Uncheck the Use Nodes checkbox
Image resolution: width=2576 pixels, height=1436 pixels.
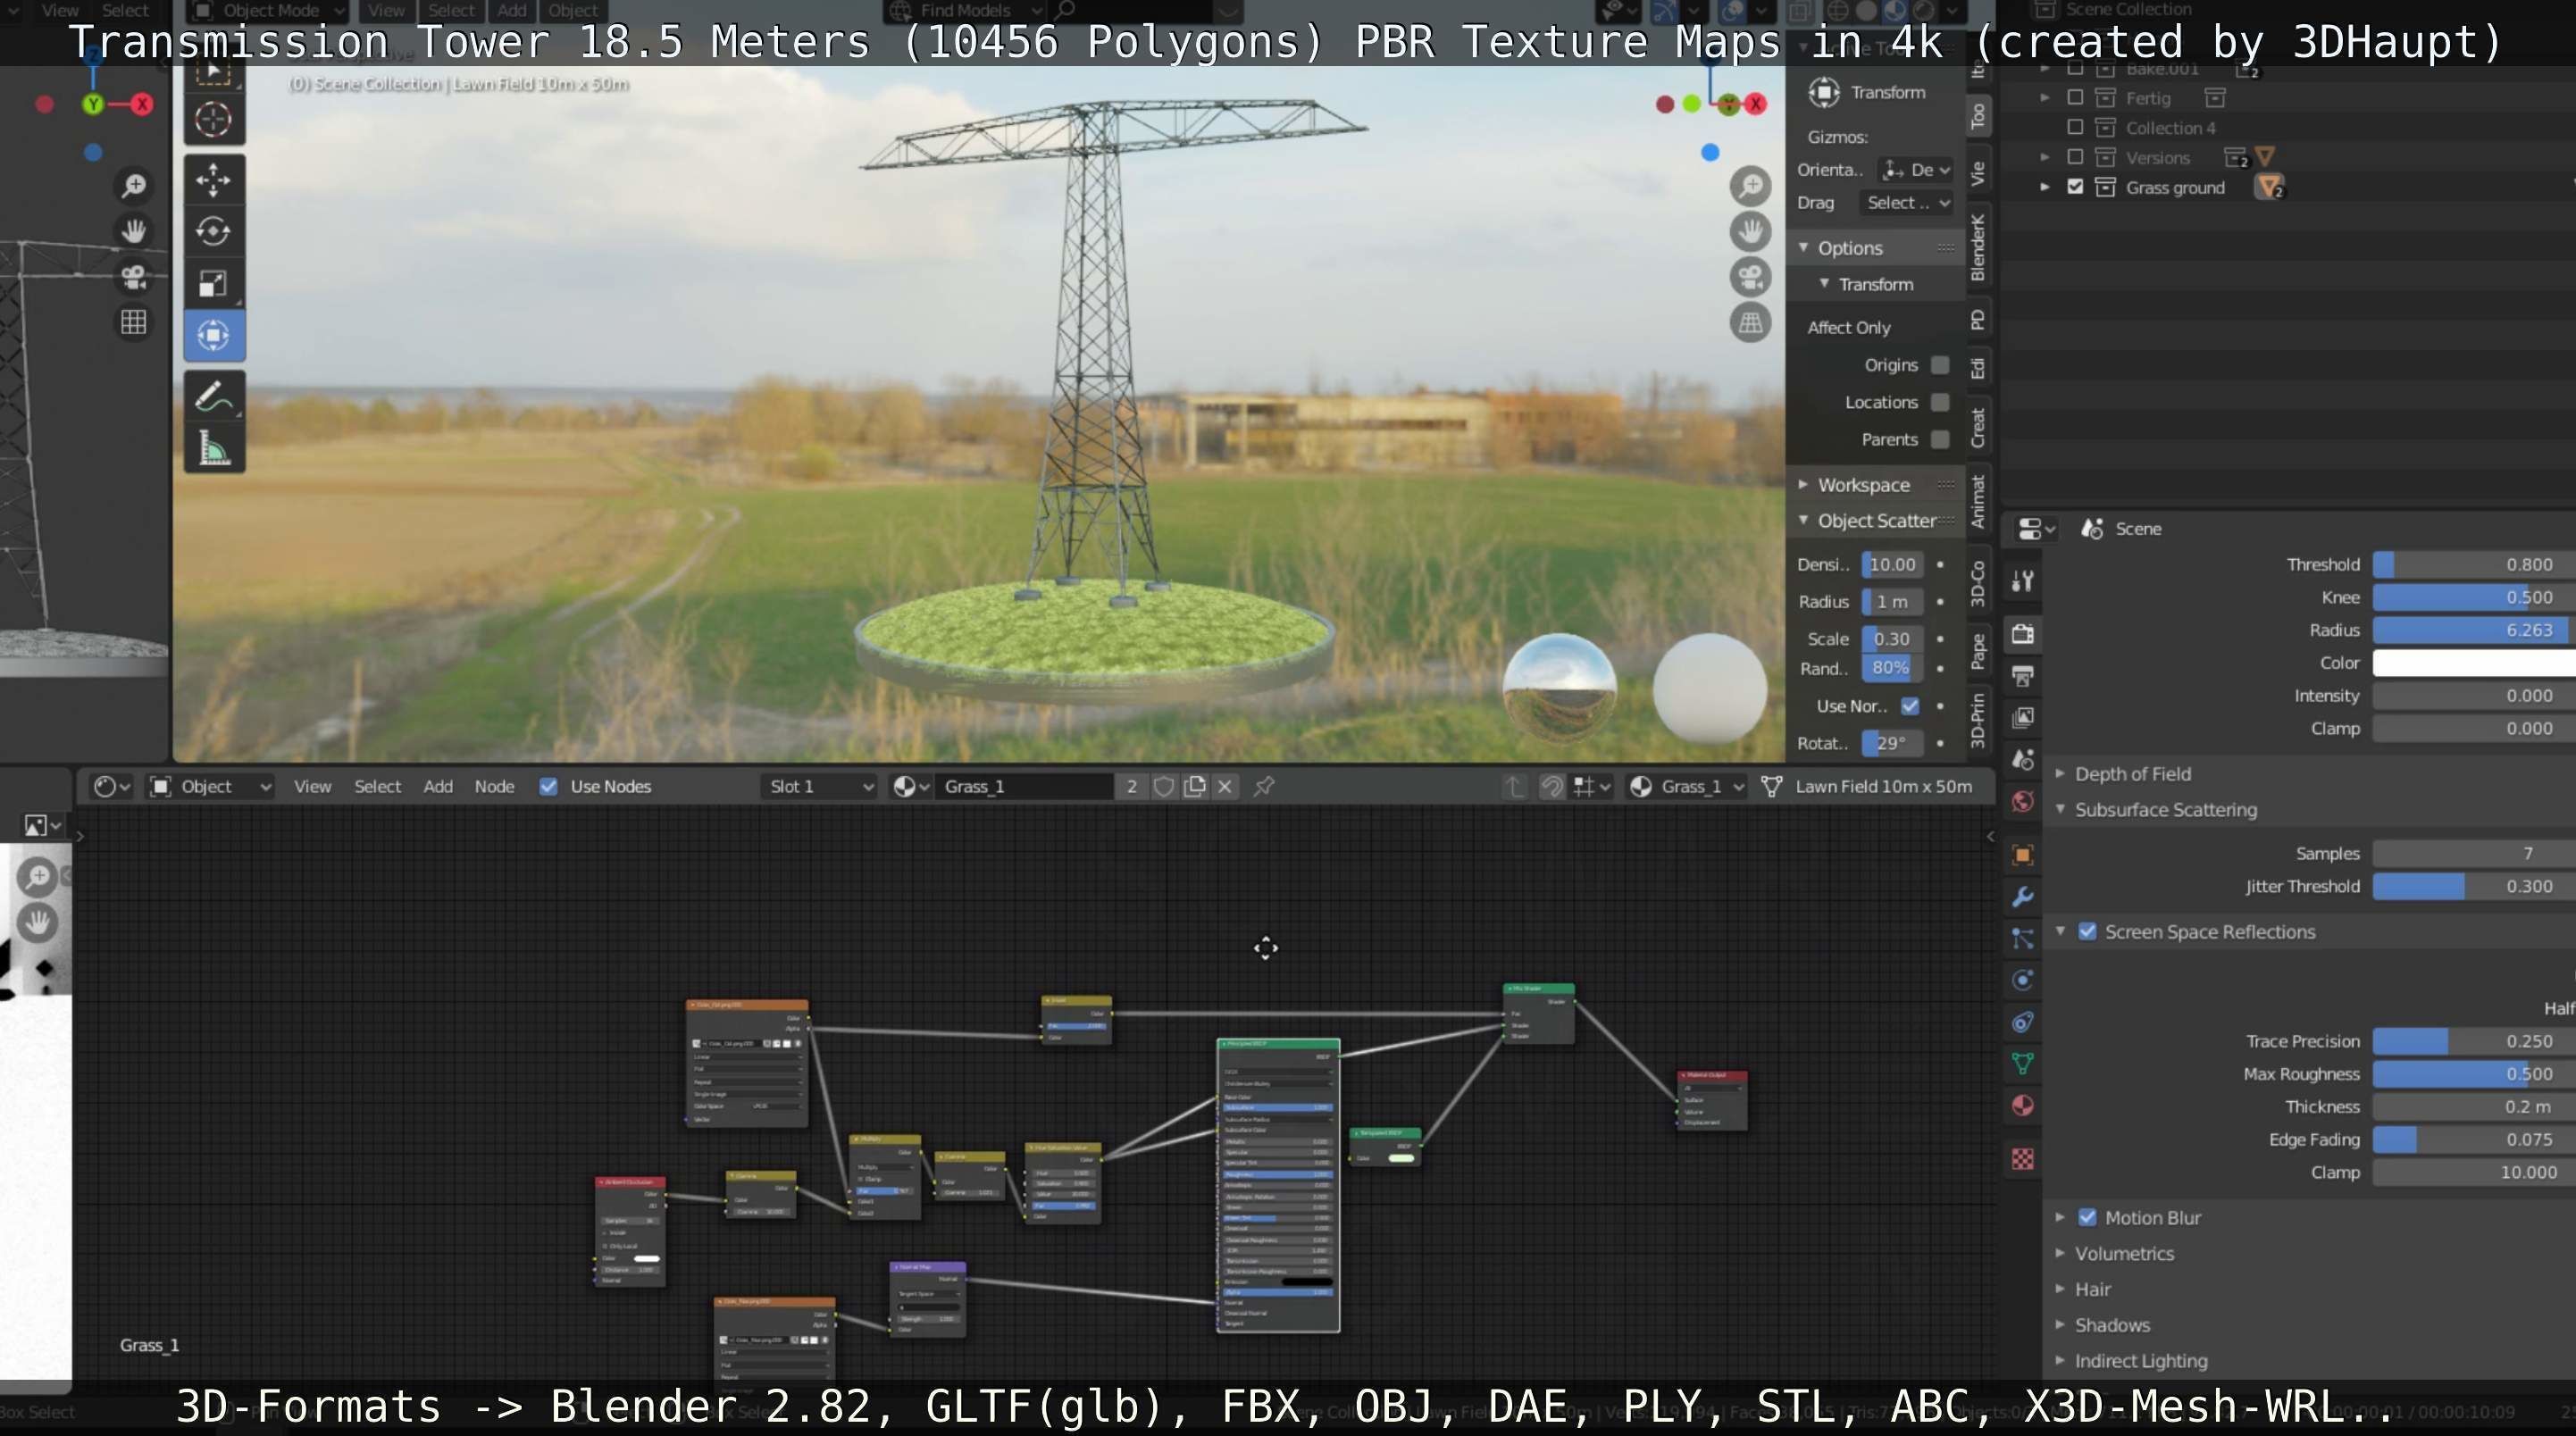click(x=548, y=786)
